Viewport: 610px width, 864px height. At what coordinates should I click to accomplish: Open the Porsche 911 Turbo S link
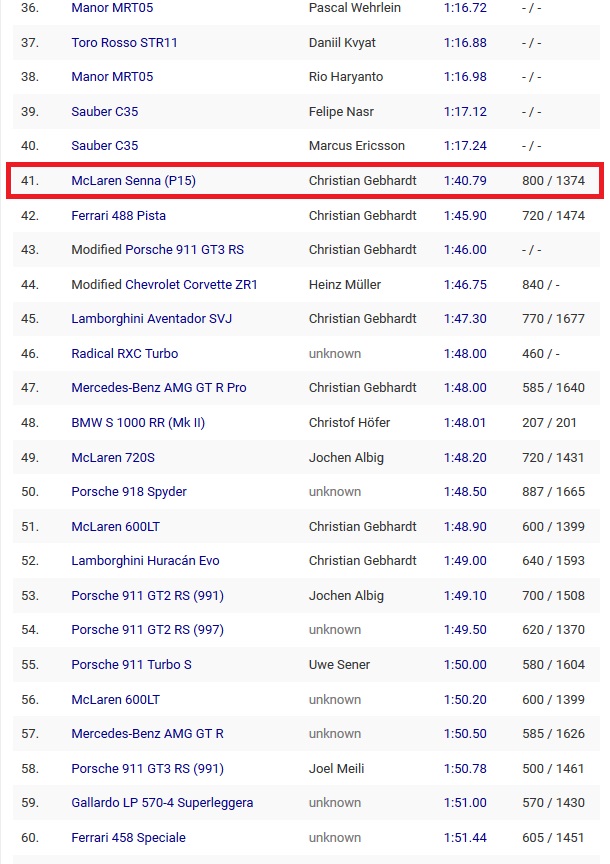point(131,665)
